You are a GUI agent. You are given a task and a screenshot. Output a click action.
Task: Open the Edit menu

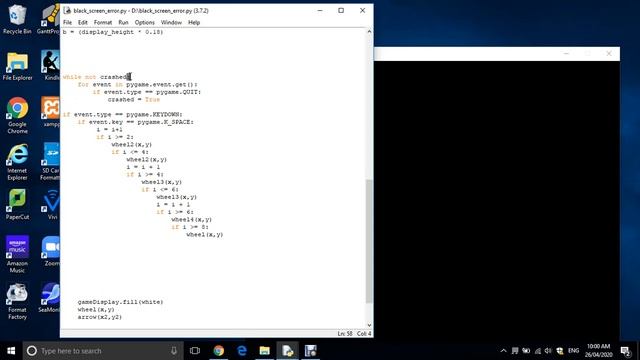[82, 22]
